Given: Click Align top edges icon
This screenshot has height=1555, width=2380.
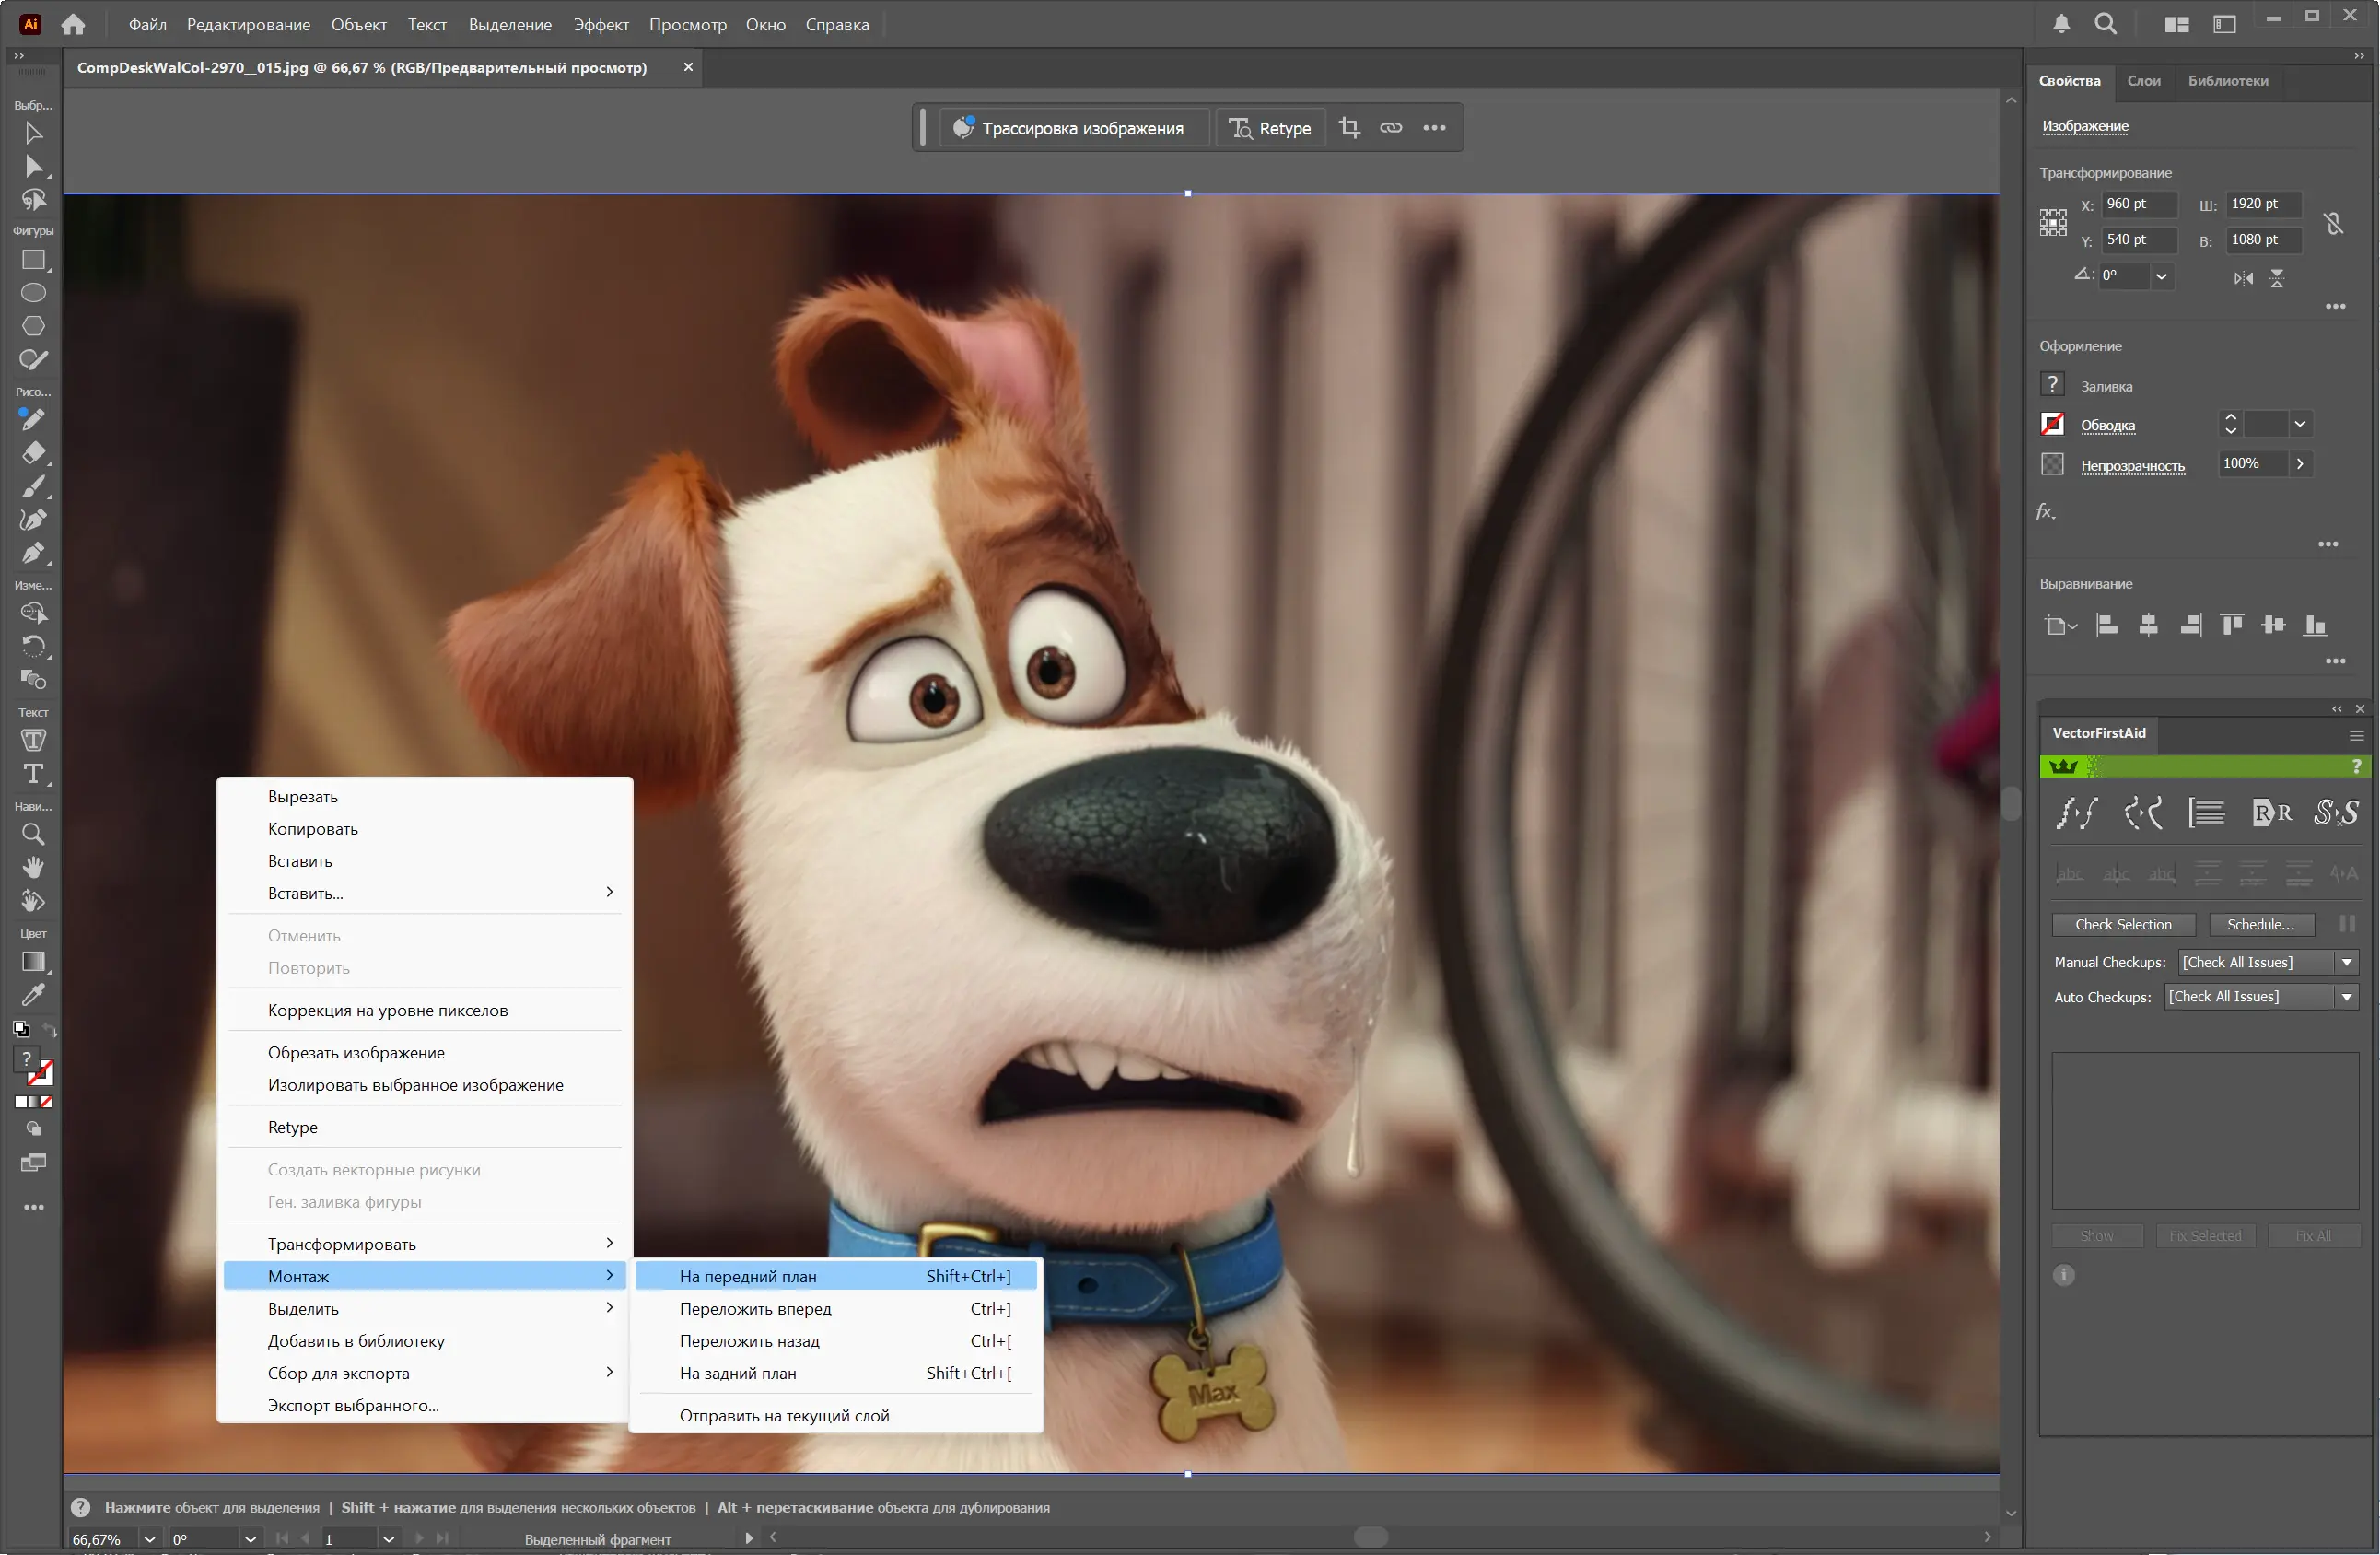Looking at the screenshot, I should pyautogui.click(x=2231, y=625).
